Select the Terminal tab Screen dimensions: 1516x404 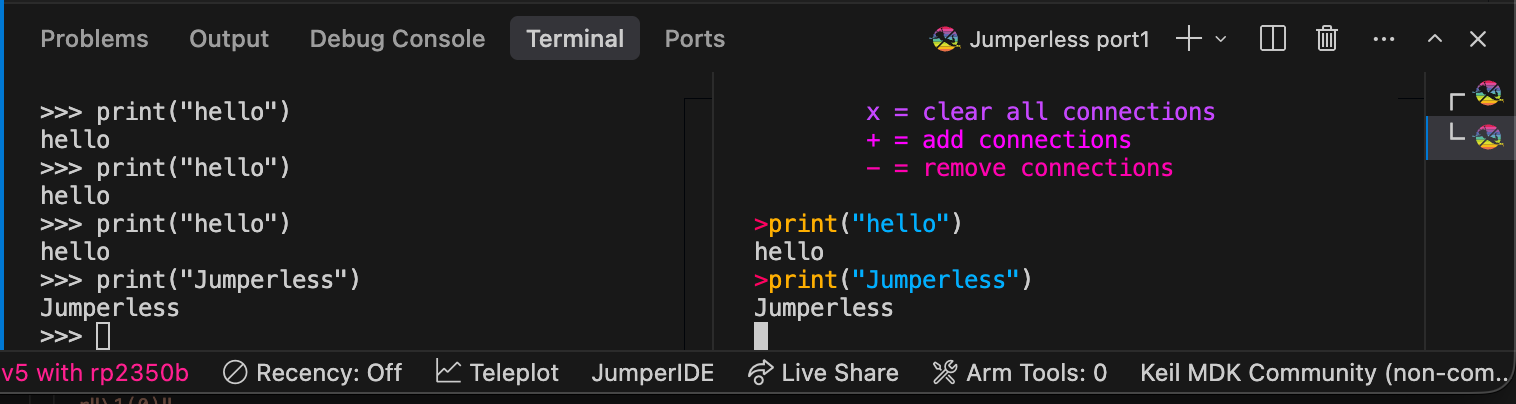pyautogui.click(x=575, y=39)
